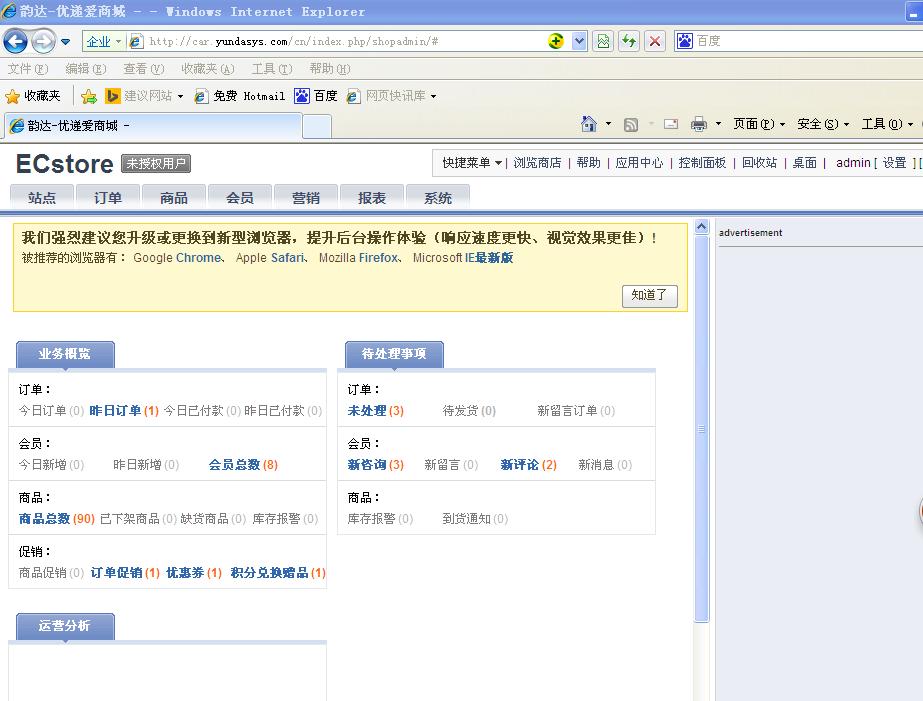This screenshot has height=701, width=923.
Task: Open the 编辑(E) menu
Action: (x=86, y=69)
